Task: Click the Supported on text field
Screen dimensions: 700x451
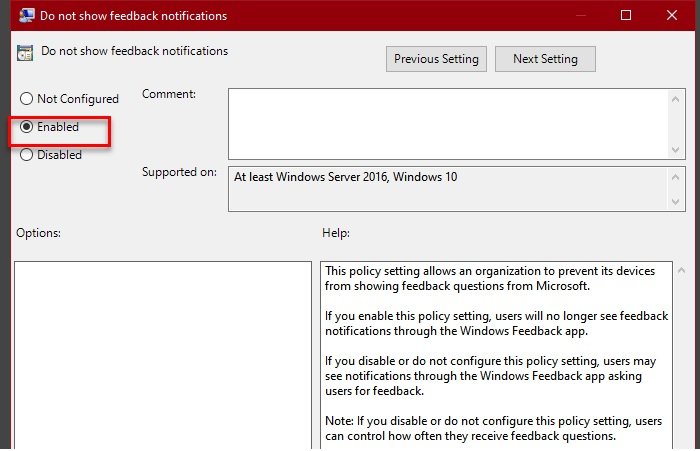Action: pos(446,188)
